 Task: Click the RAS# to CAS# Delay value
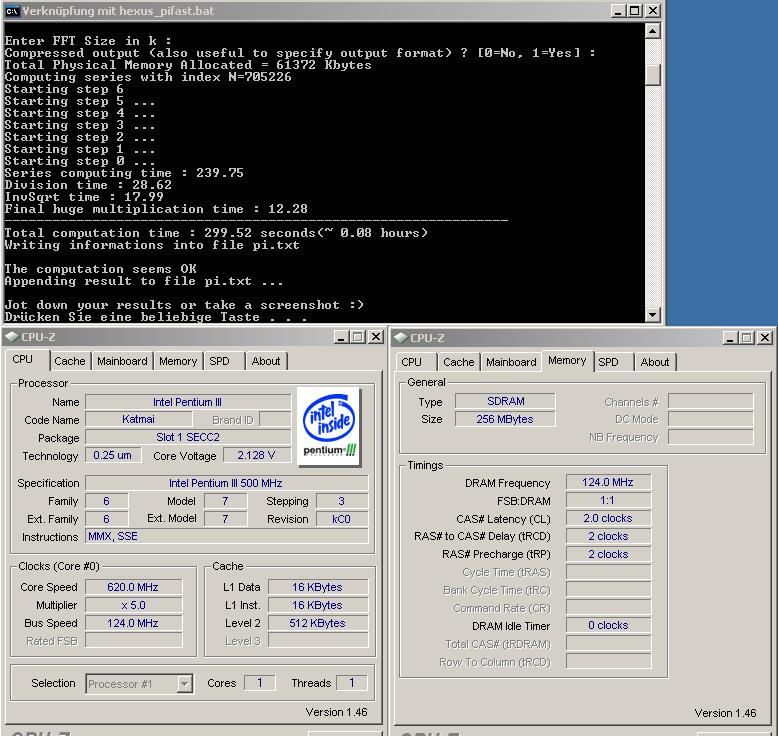pos(608,536)
